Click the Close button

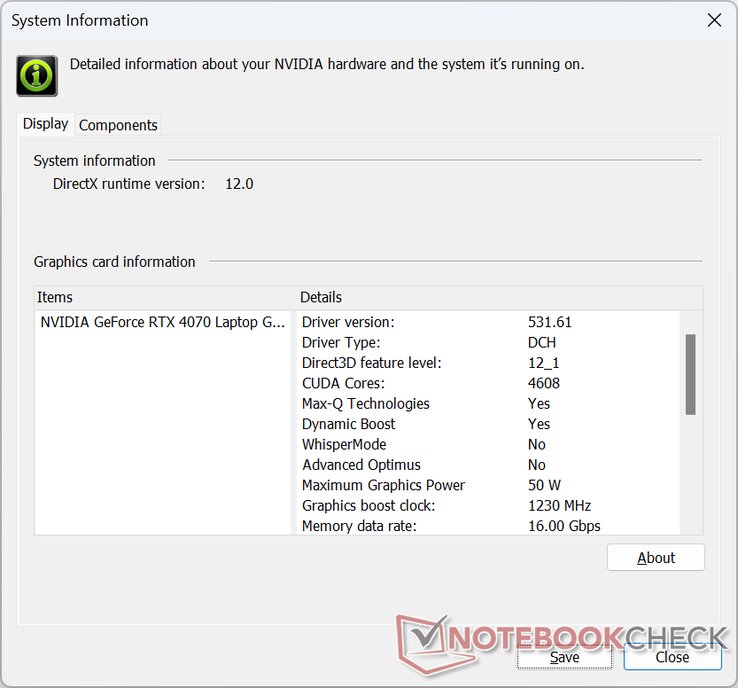(672, 657)
